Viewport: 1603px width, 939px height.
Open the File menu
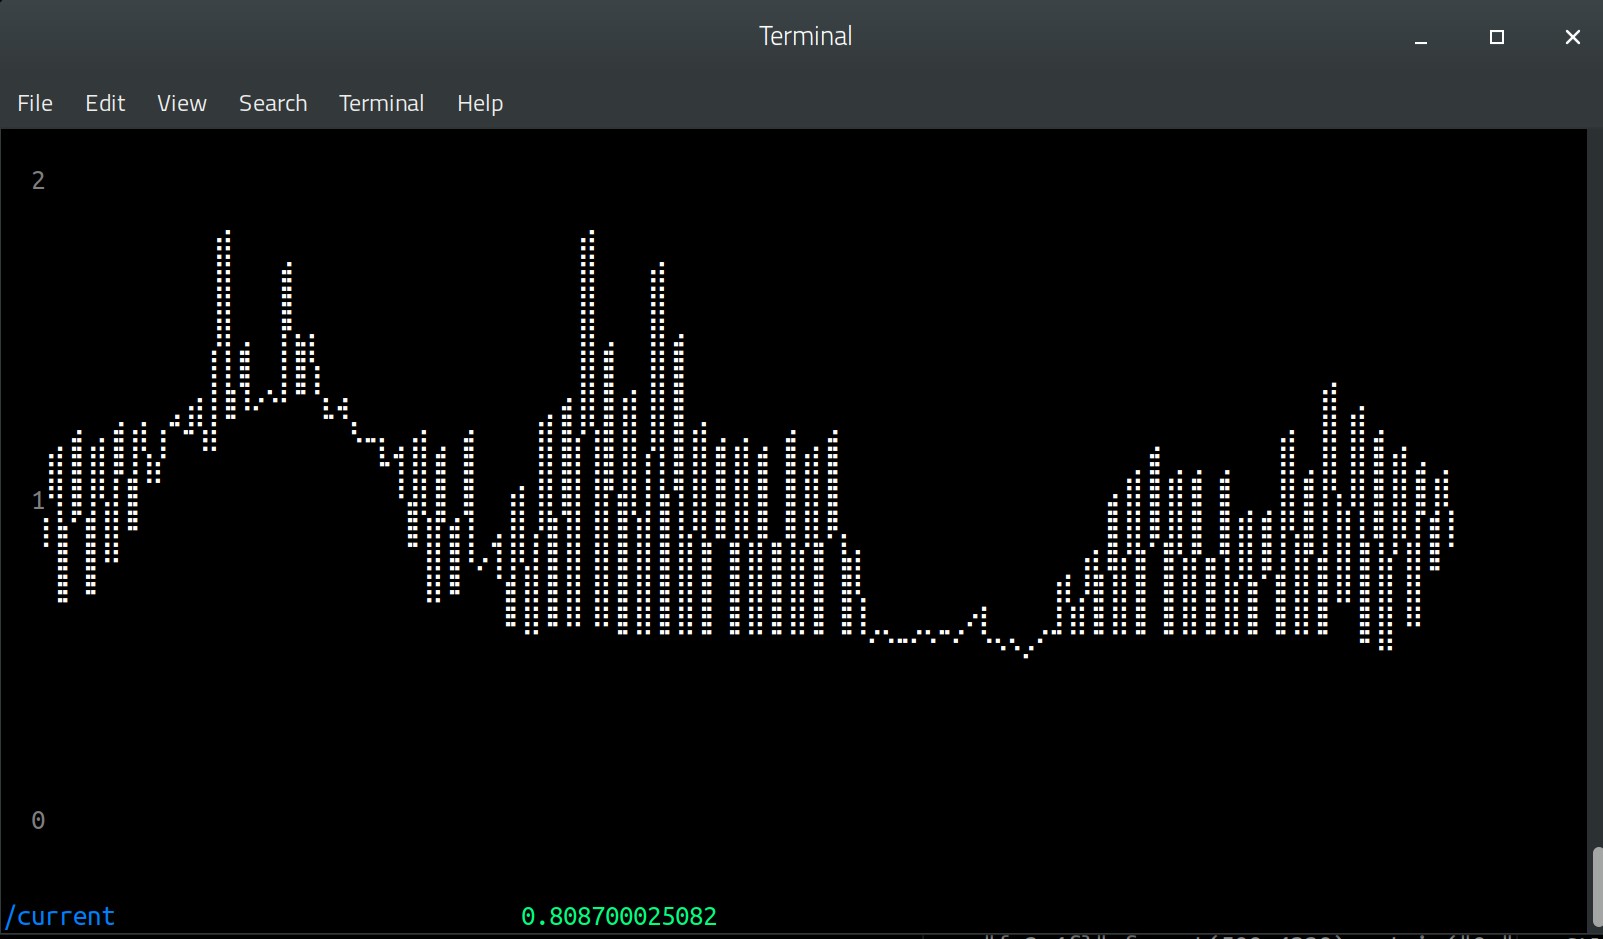(35, 103)
